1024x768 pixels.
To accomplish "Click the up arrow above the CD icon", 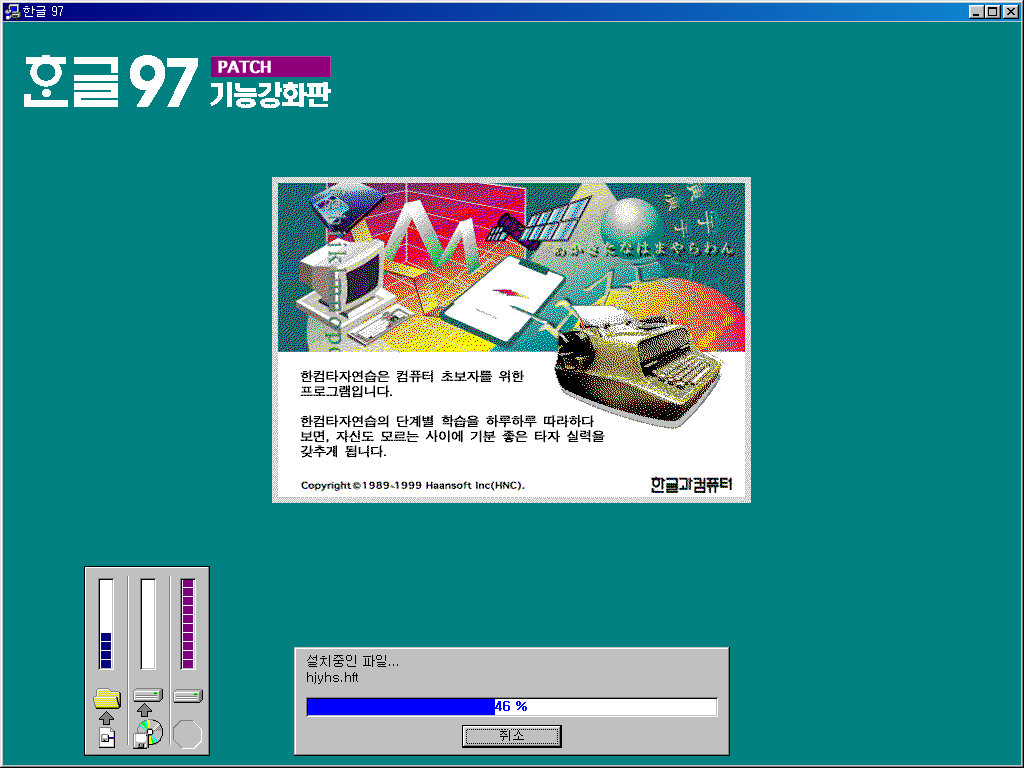I will click(145, 710).
